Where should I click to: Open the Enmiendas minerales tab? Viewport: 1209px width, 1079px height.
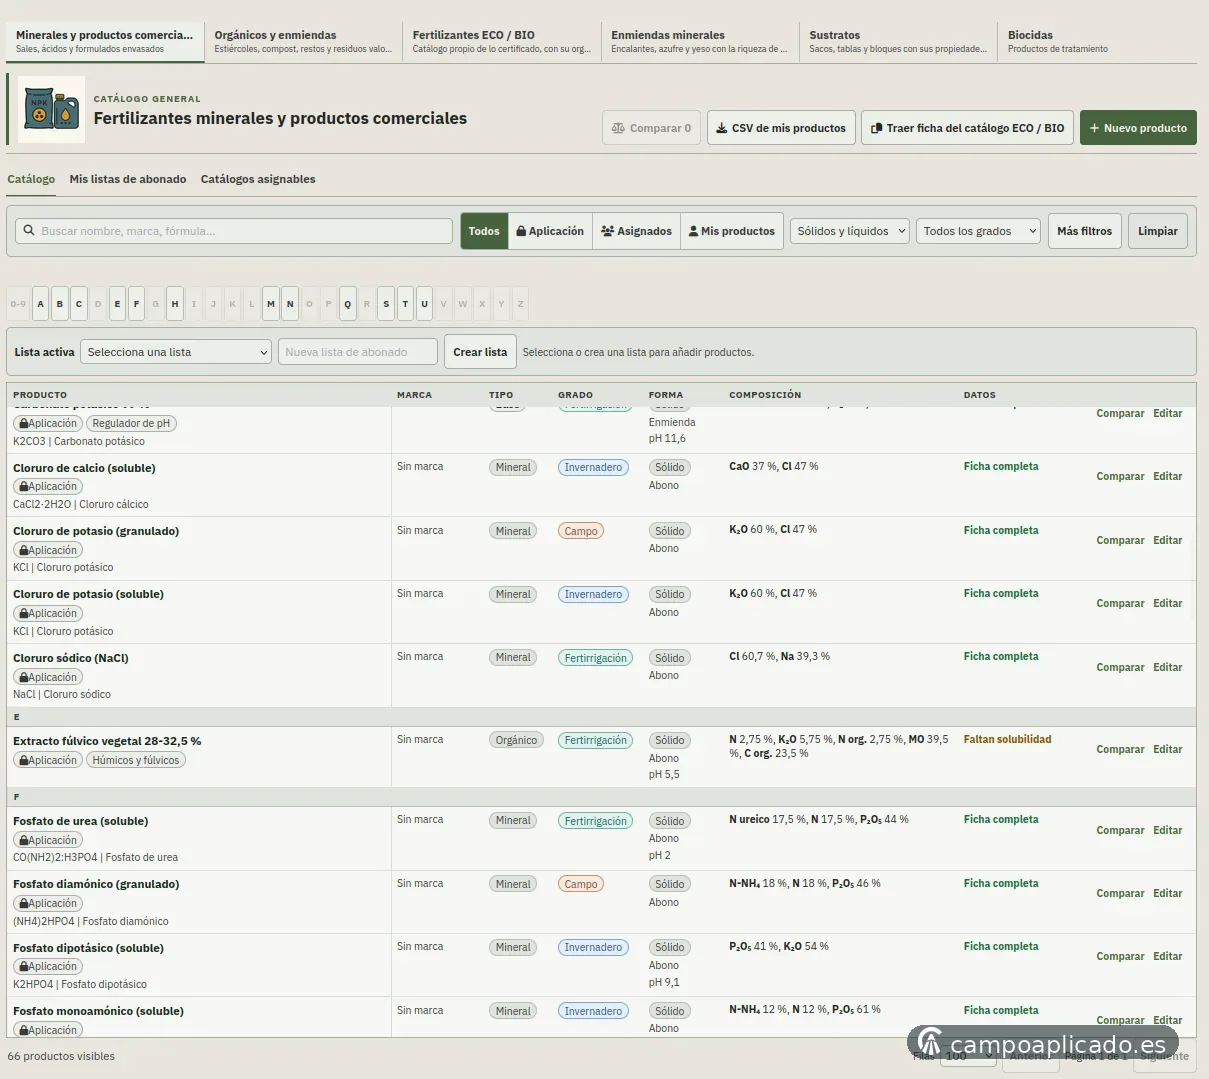[x=700, y=41]
